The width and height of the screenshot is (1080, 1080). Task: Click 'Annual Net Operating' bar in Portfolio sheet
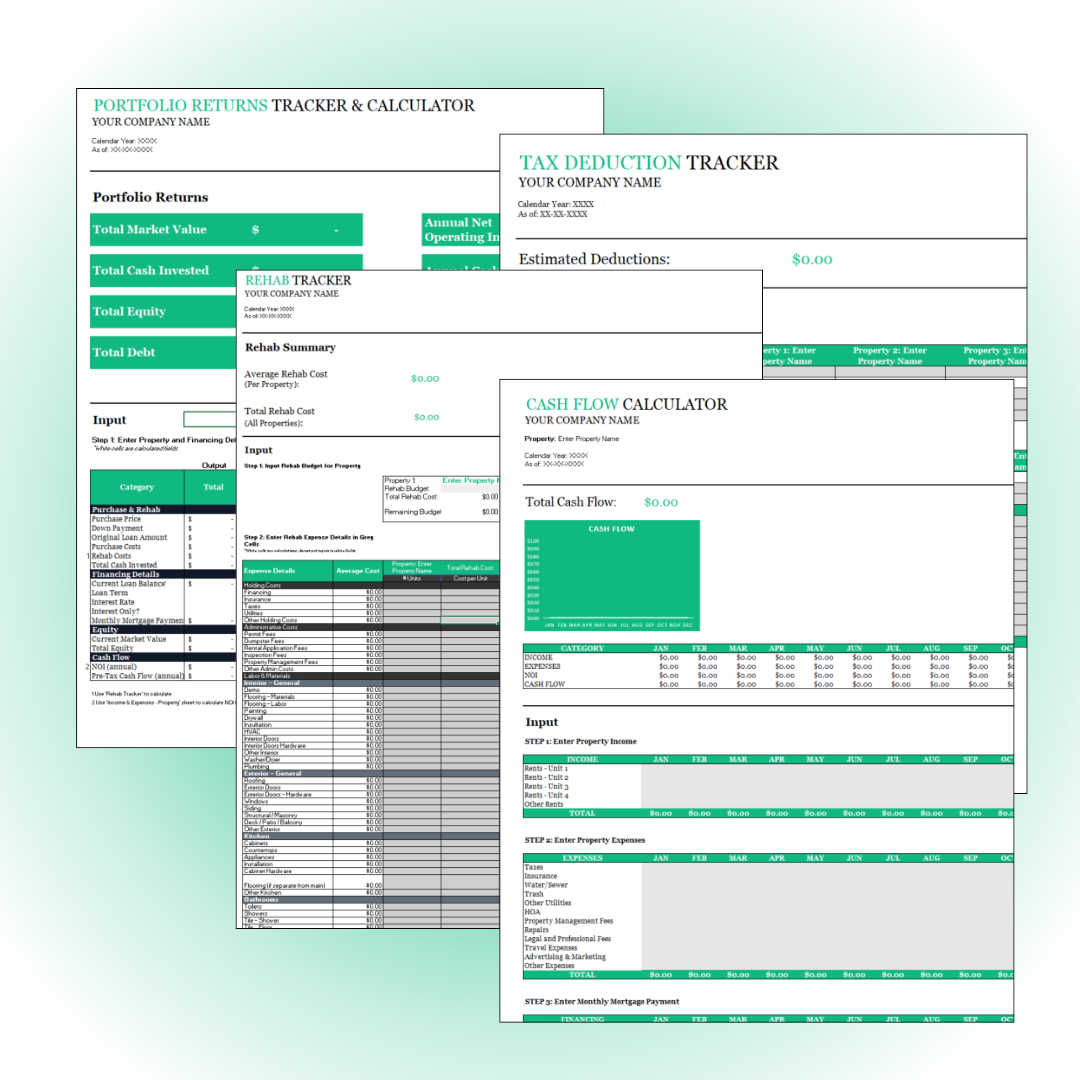461,229
